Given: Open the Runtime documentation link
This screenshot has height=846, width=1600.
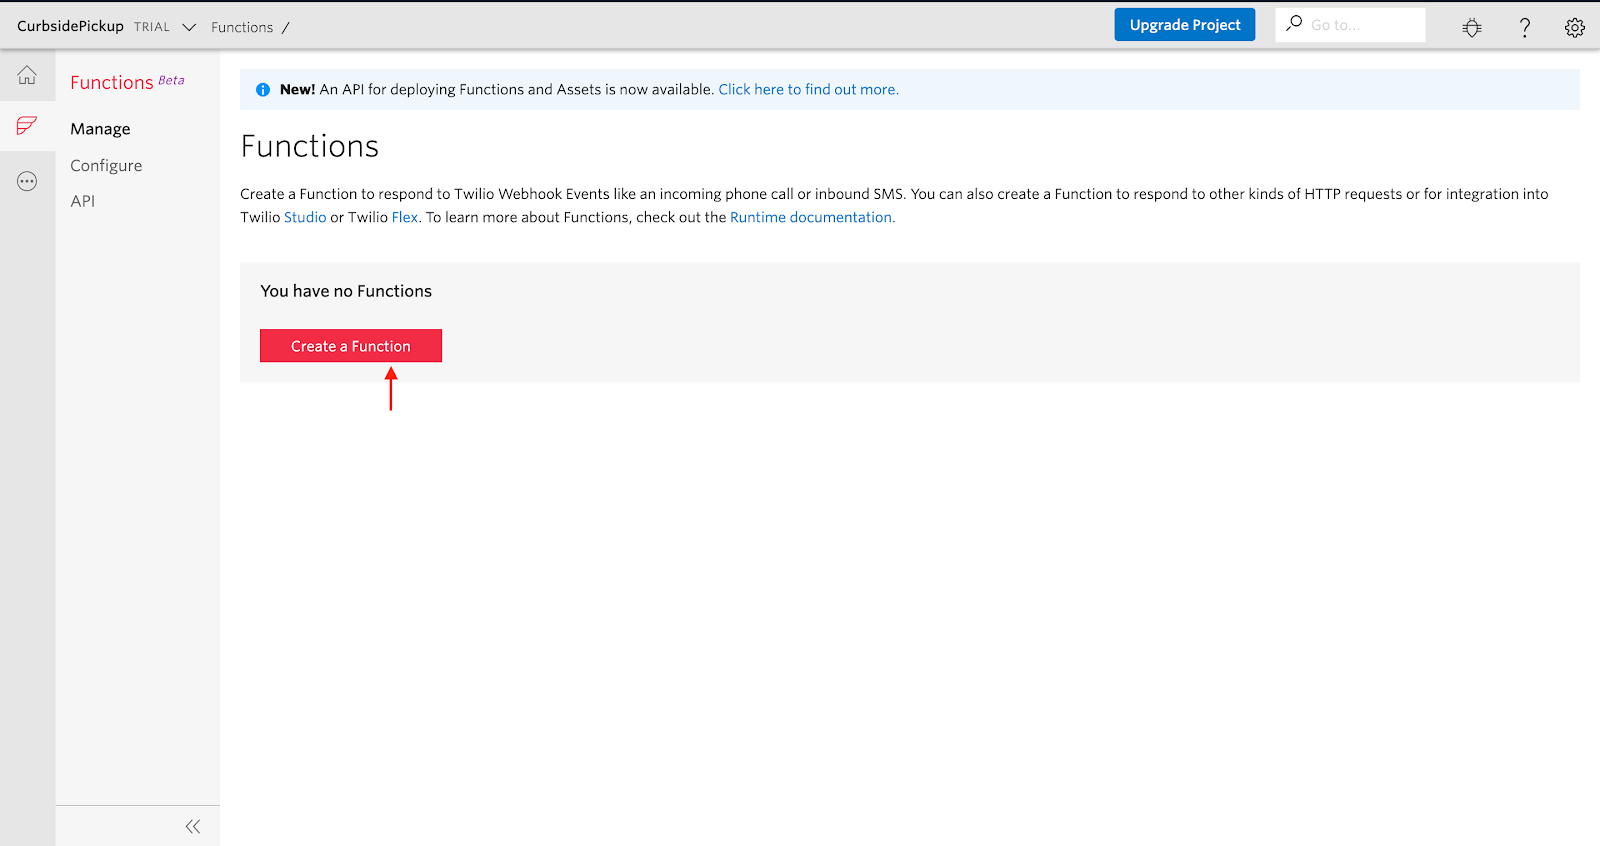Looking at the screenshot, I should point(812,217).
